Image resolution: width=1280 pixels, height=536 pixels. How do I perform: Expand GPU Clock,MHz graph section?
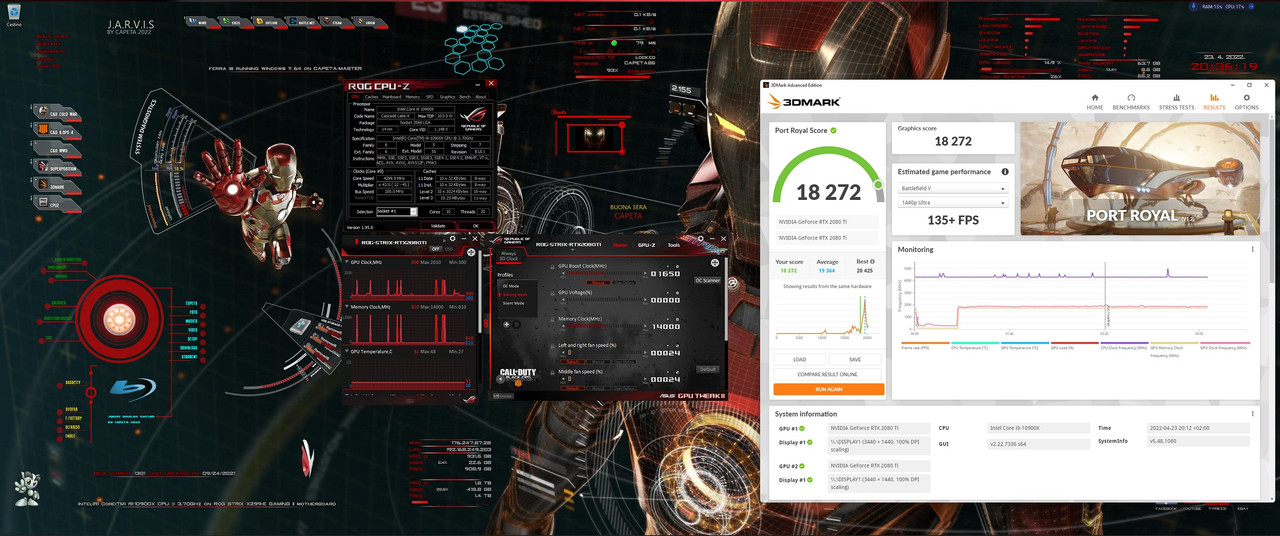[346, 262]
